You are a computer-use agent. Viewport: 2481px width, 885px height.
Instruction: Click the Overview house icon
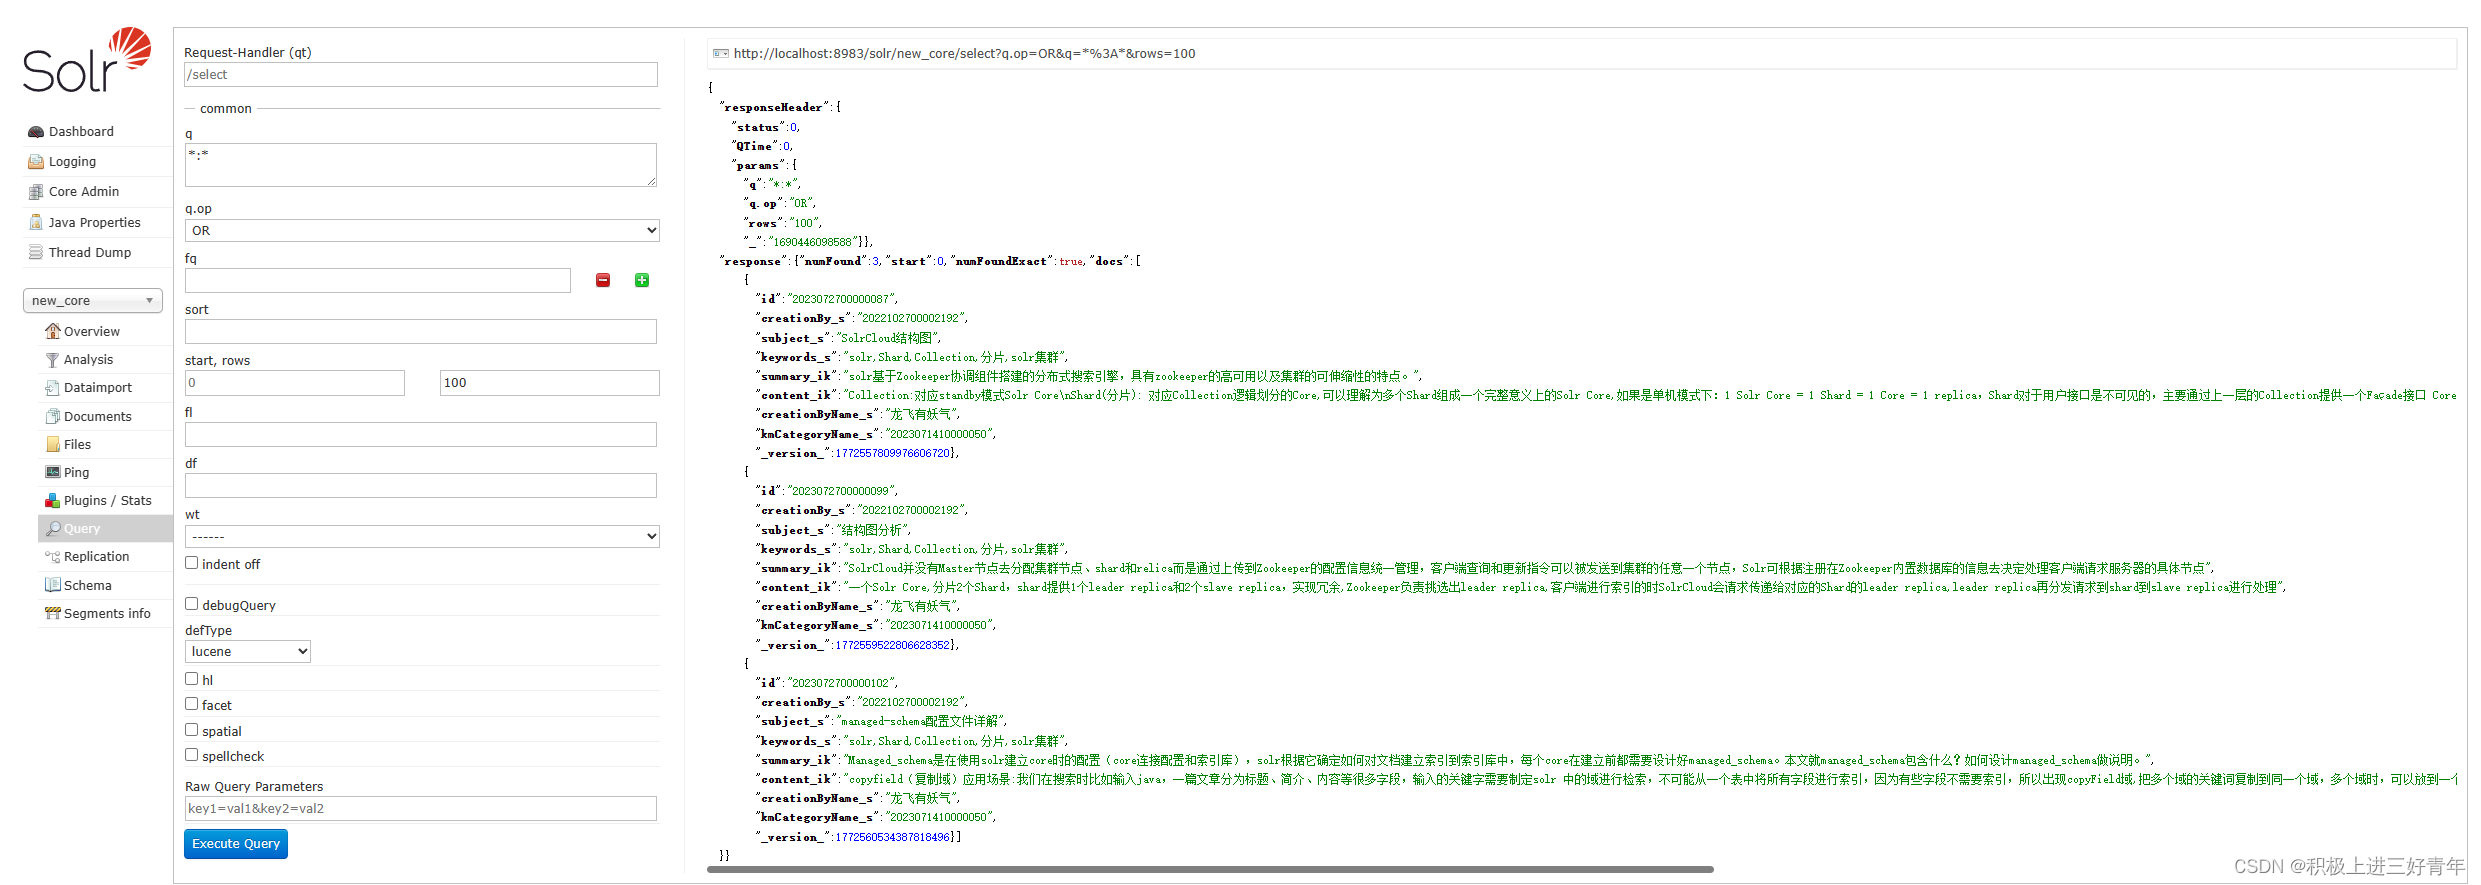pos(53,331)
